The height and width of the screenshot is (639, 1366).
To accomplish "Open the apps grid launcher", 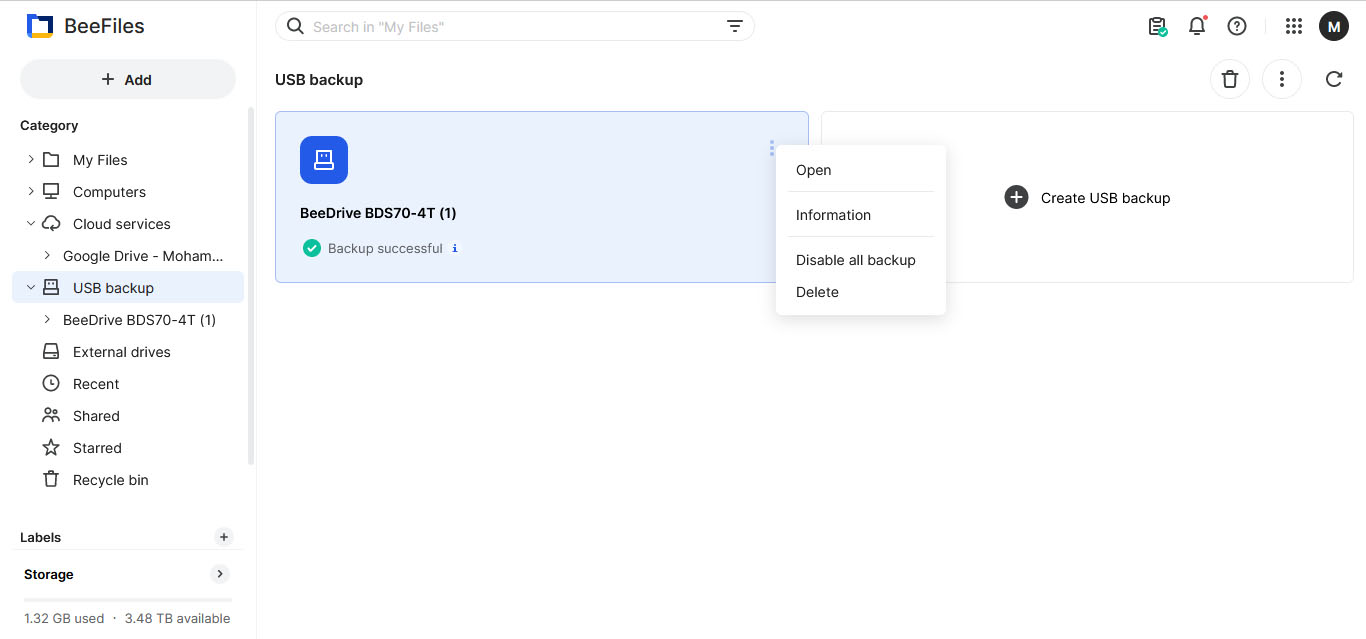I will point(1294,27).
